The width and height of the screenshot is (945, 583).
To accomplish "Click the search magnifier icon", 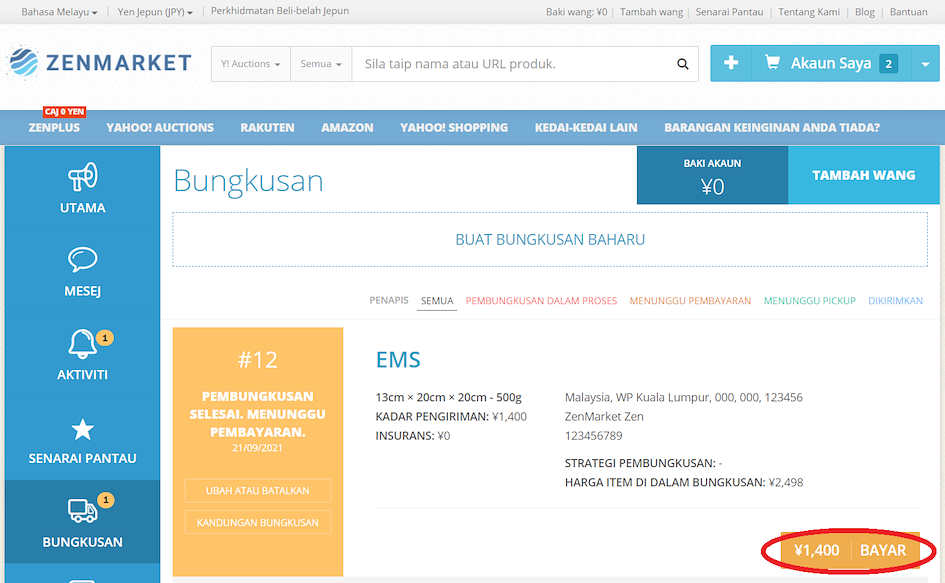I will 682,64.
